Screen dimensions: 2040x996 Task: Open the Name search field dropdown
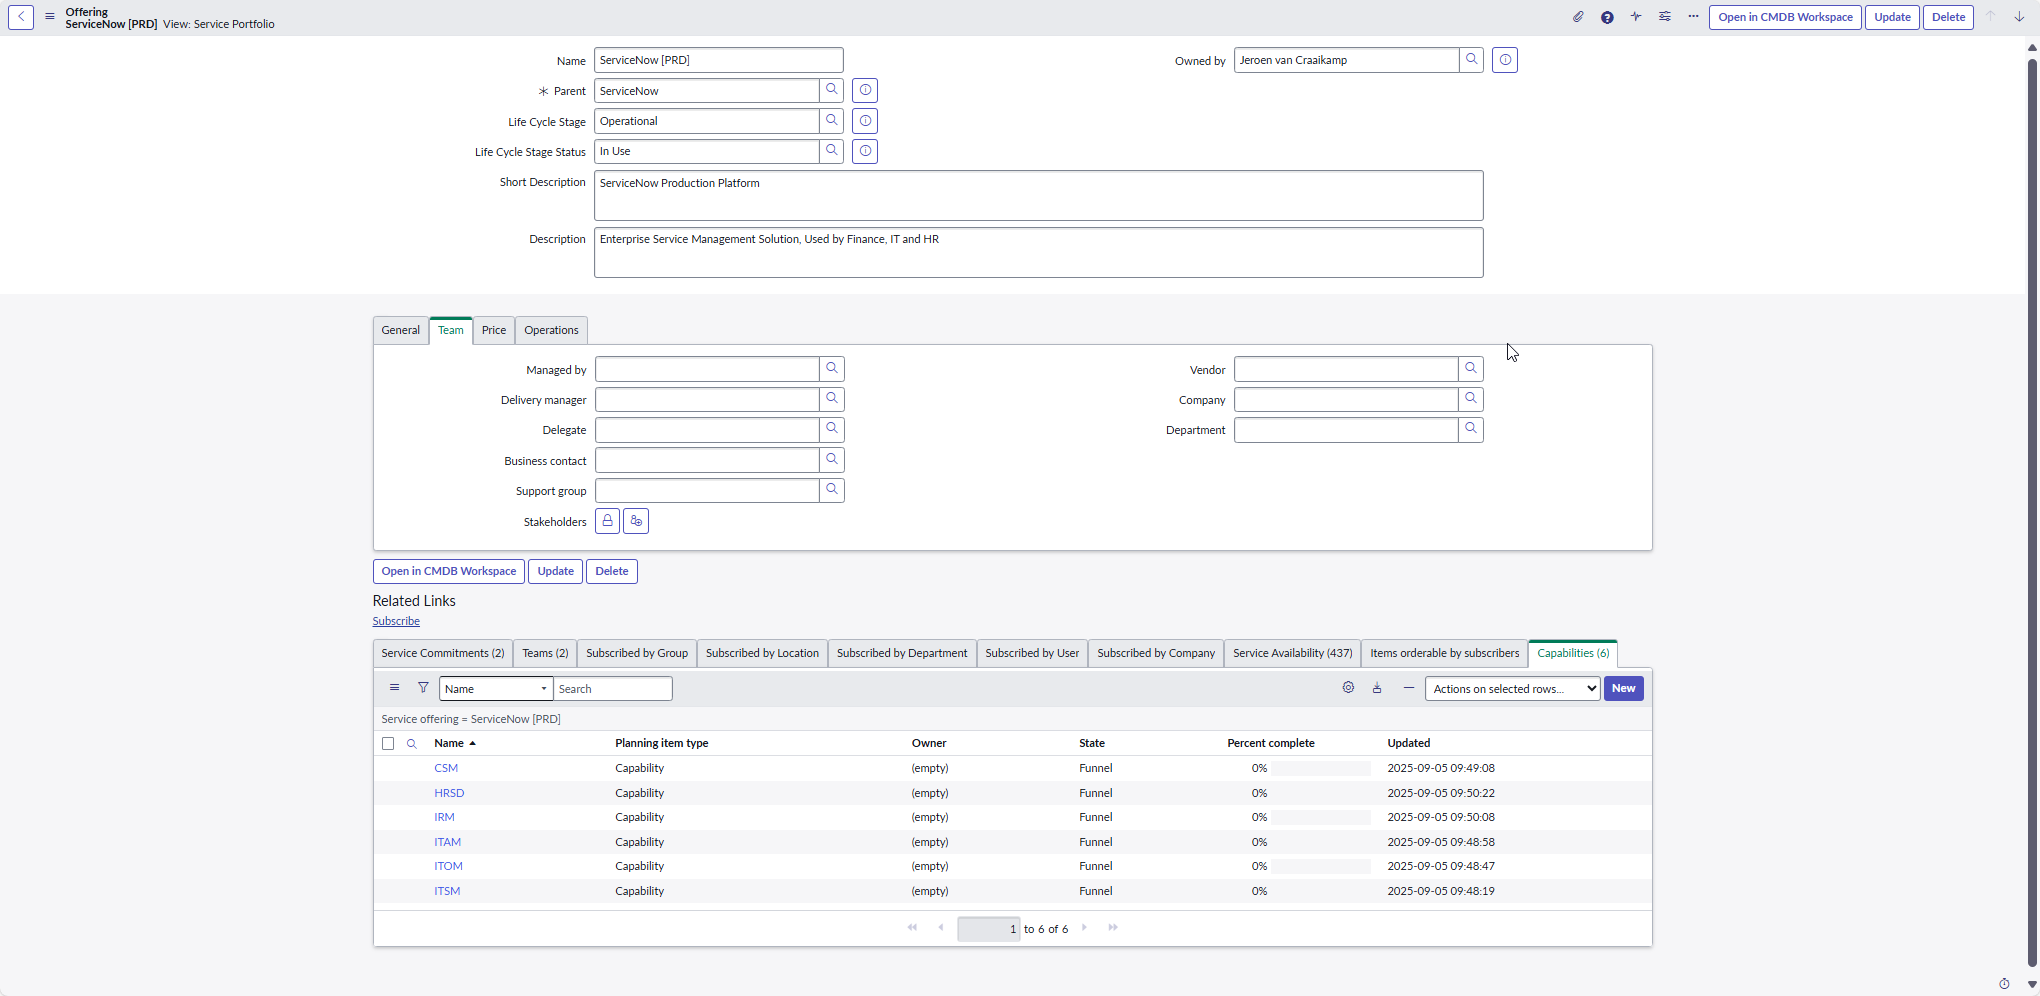496,688
